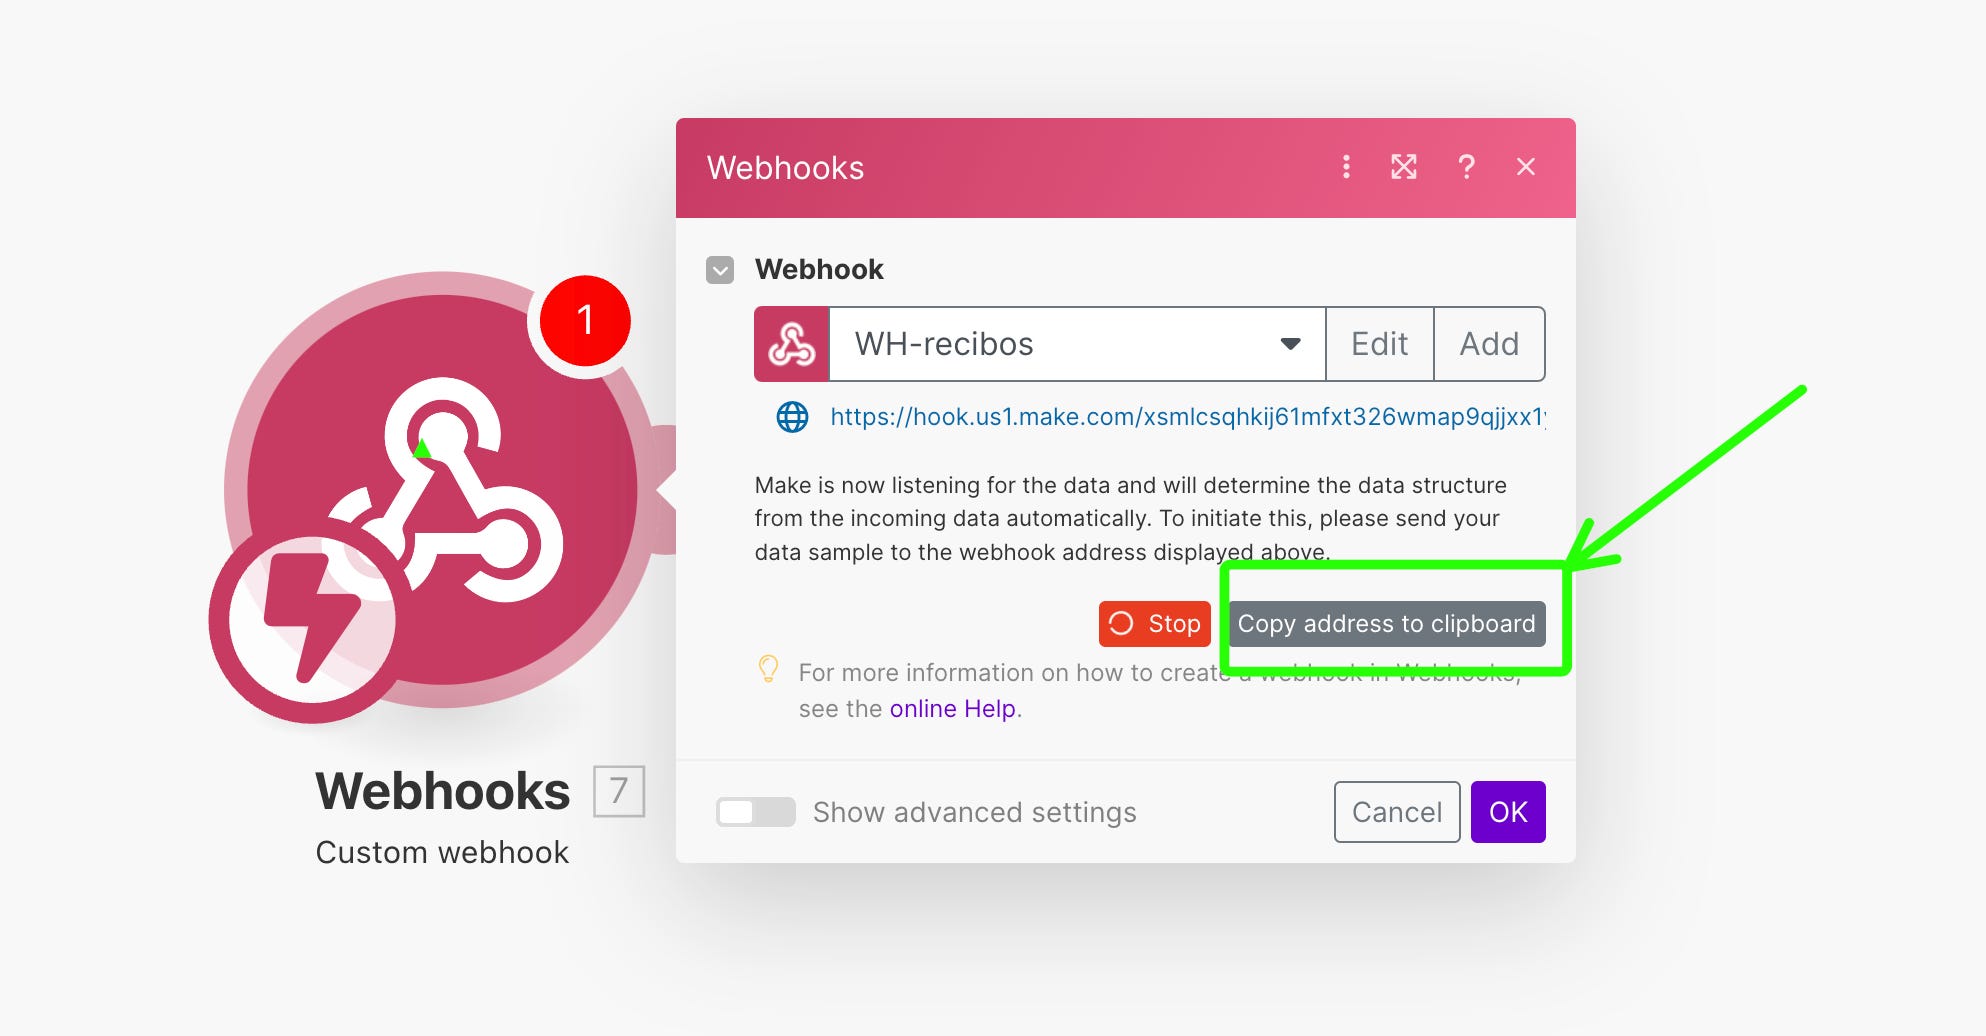The image size is (1986, 1036).
Task: Click the module number 7 box
Action: tap(619, 791)
